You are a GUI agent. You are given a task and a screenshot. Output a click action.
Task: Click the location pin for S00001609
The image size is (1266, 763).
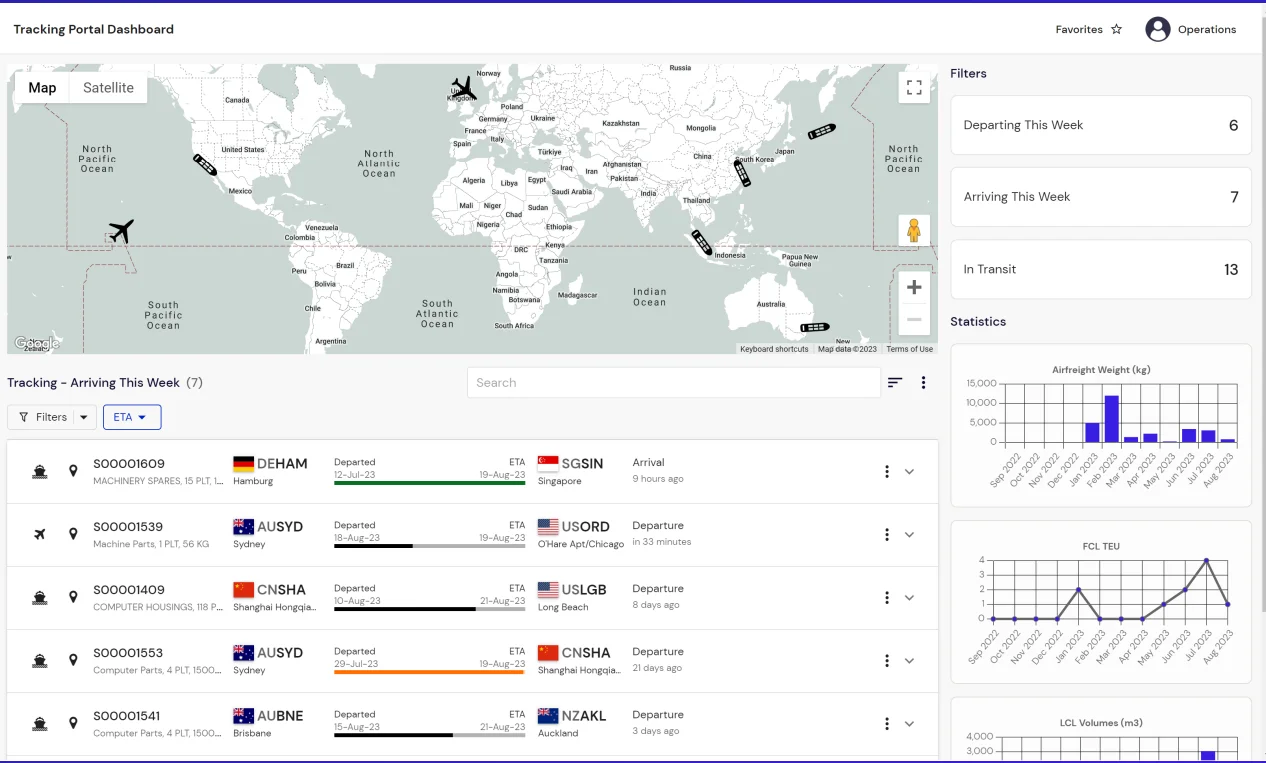tap(73, 471)
